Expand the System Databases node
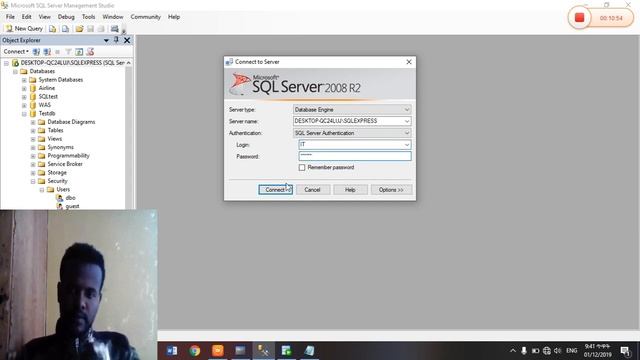 pos(24,80)
